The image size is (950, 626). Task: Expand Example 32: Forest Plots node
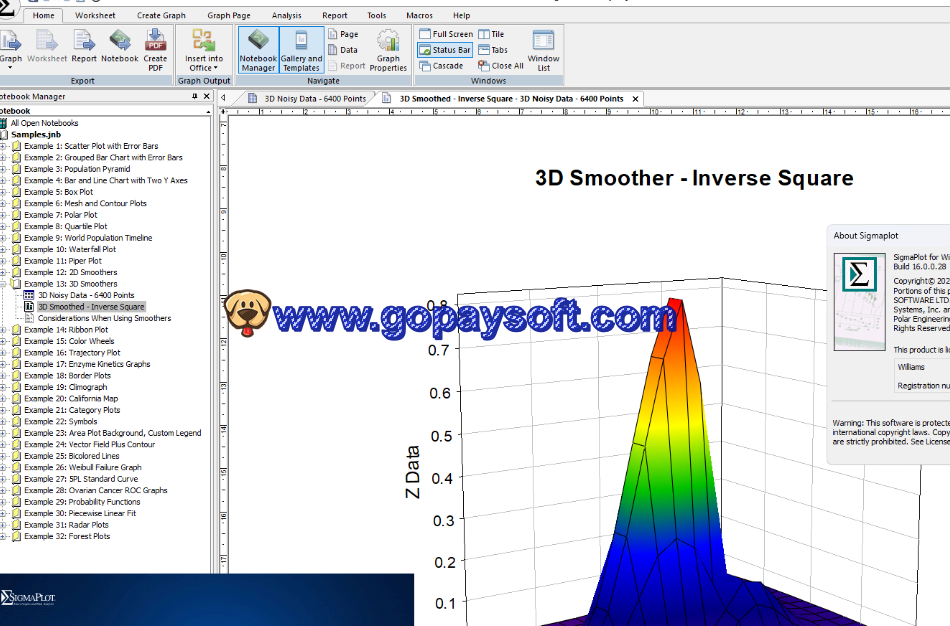(3, 536)
